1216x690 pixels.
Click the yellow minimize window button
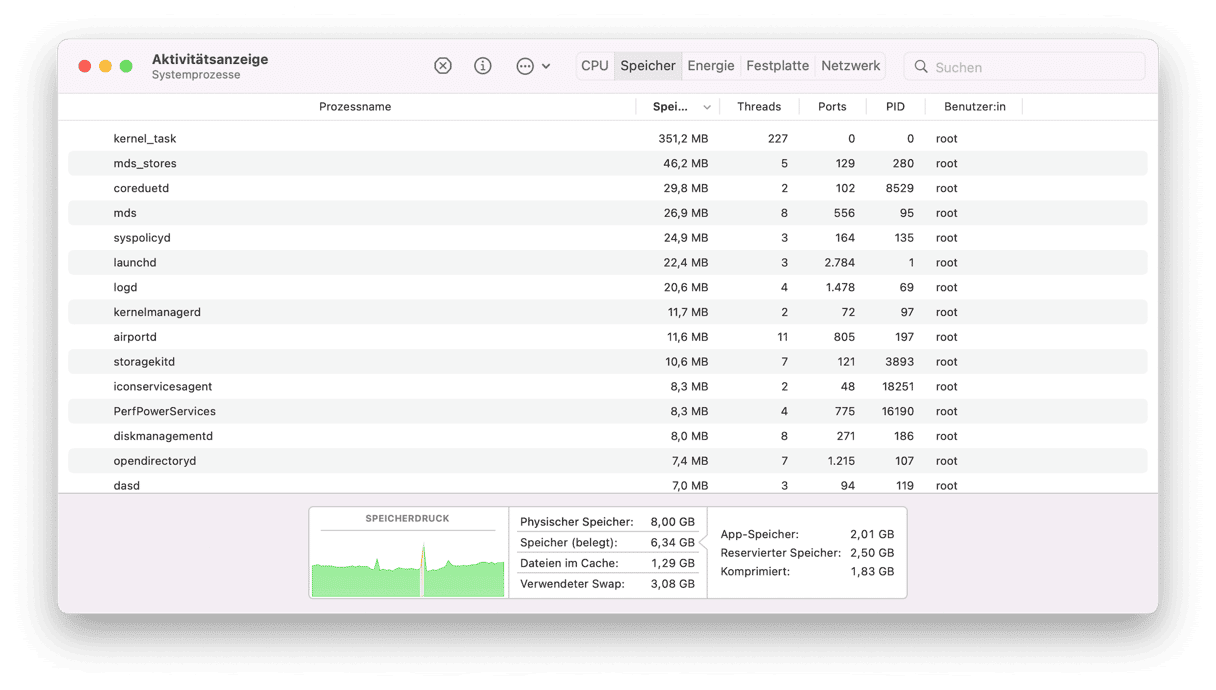point(105,66)
